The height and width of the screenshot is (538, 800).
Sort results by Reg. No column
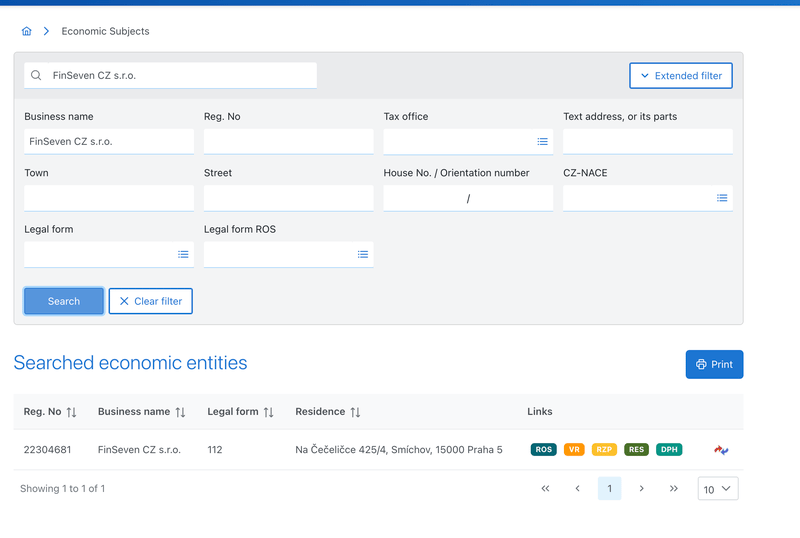tap(71, 412)
